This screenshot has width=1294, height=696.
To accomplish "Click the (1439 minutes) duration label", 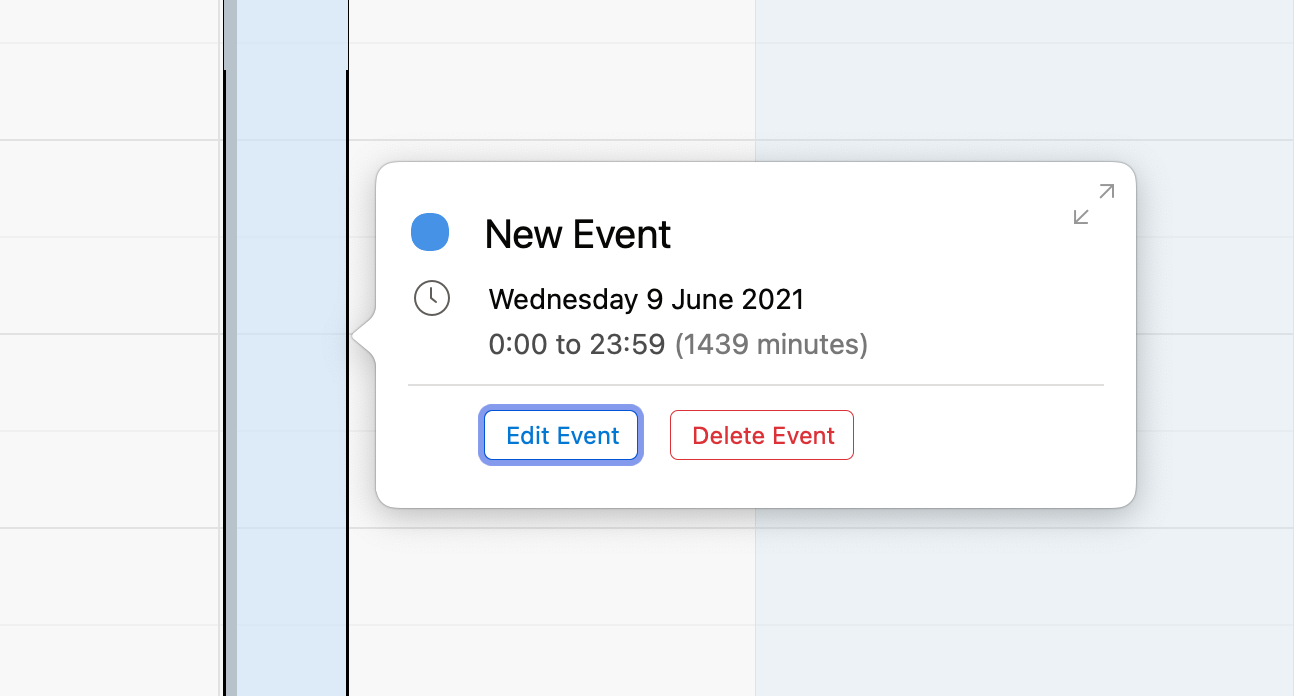I will coord(771,345).
